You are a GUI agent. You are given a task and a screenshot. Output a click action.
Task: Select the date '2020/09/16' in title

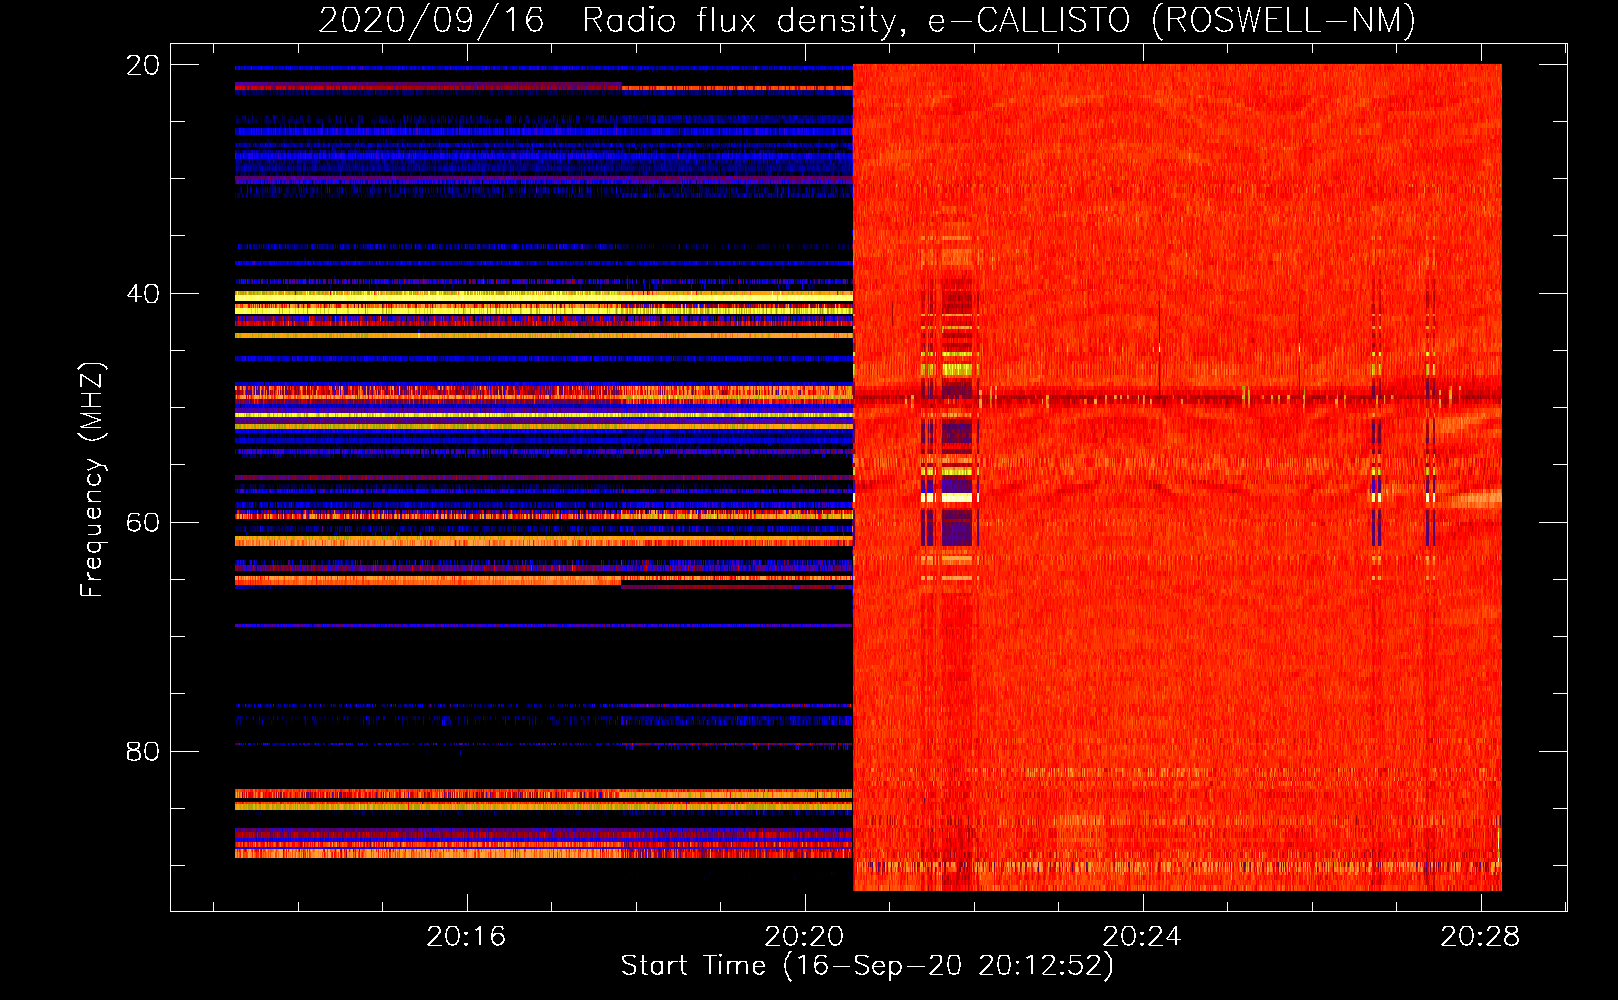pos(431,20)
